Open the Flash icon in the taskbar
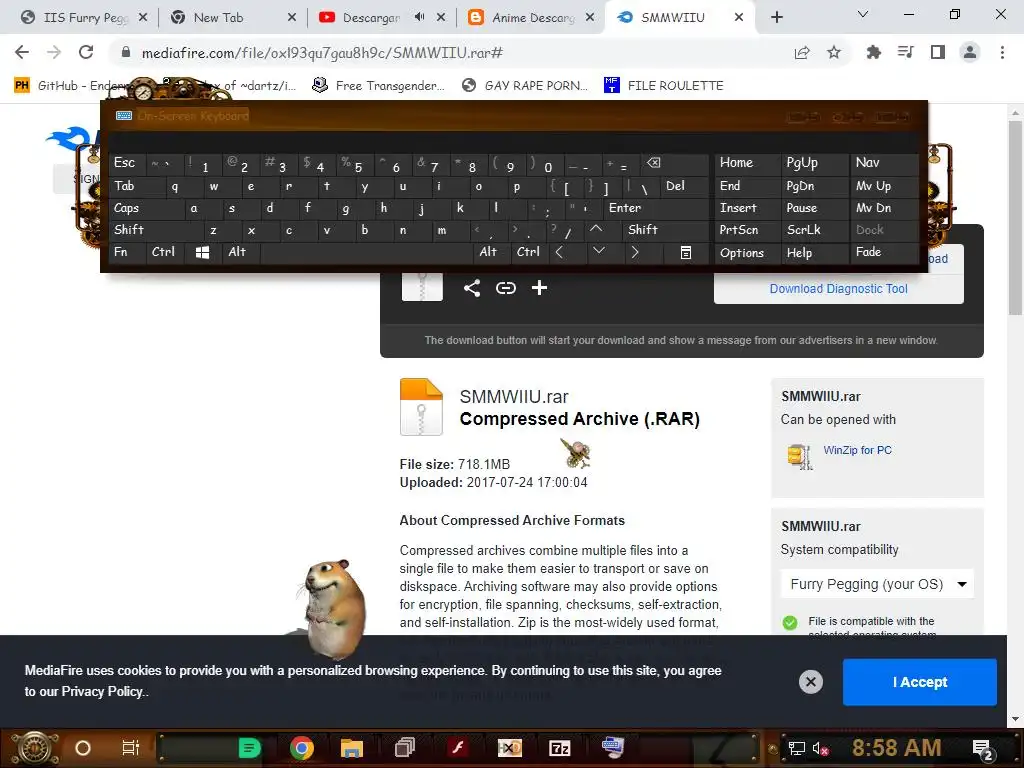This screenshot has height=768, width=1024. tap(458, 747)
